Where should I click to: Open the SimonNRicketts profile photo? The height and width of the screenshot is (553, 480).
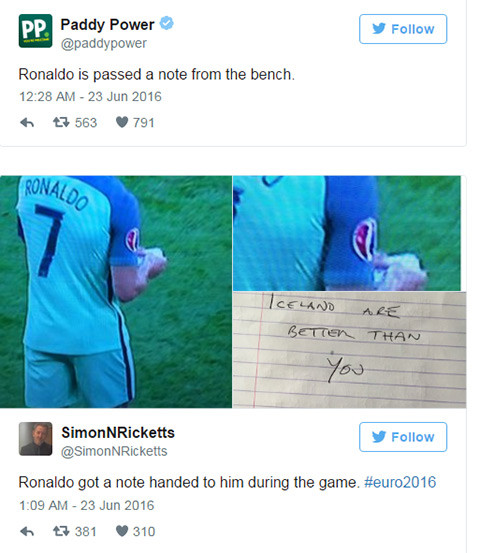[x=35, y=438]
